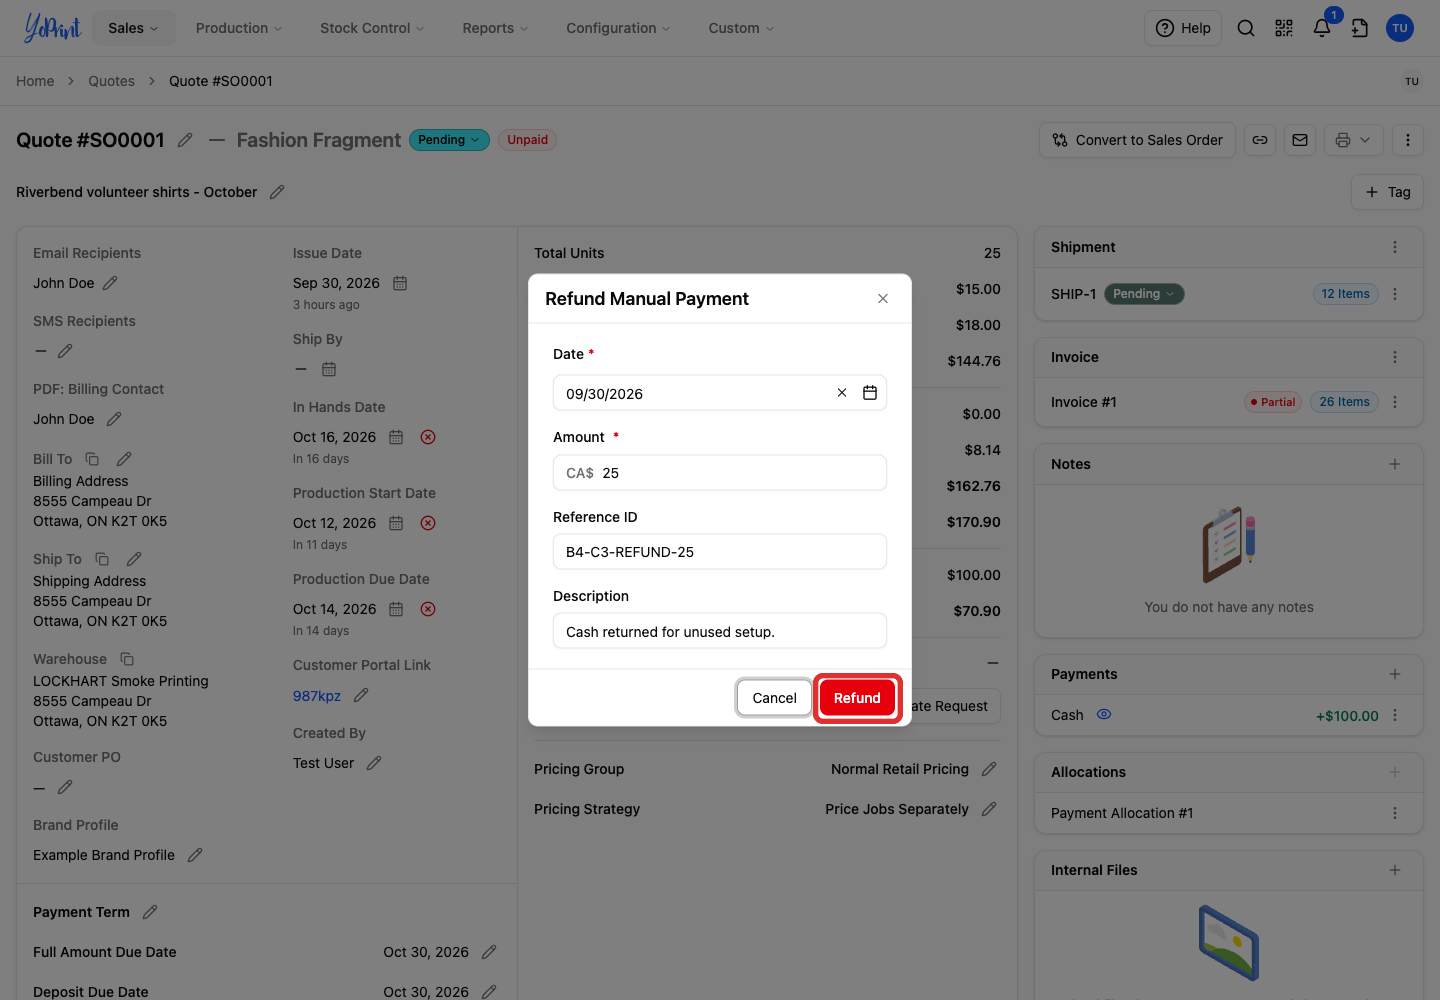Clear the In Hands Date with red X

tap(428, 437)
